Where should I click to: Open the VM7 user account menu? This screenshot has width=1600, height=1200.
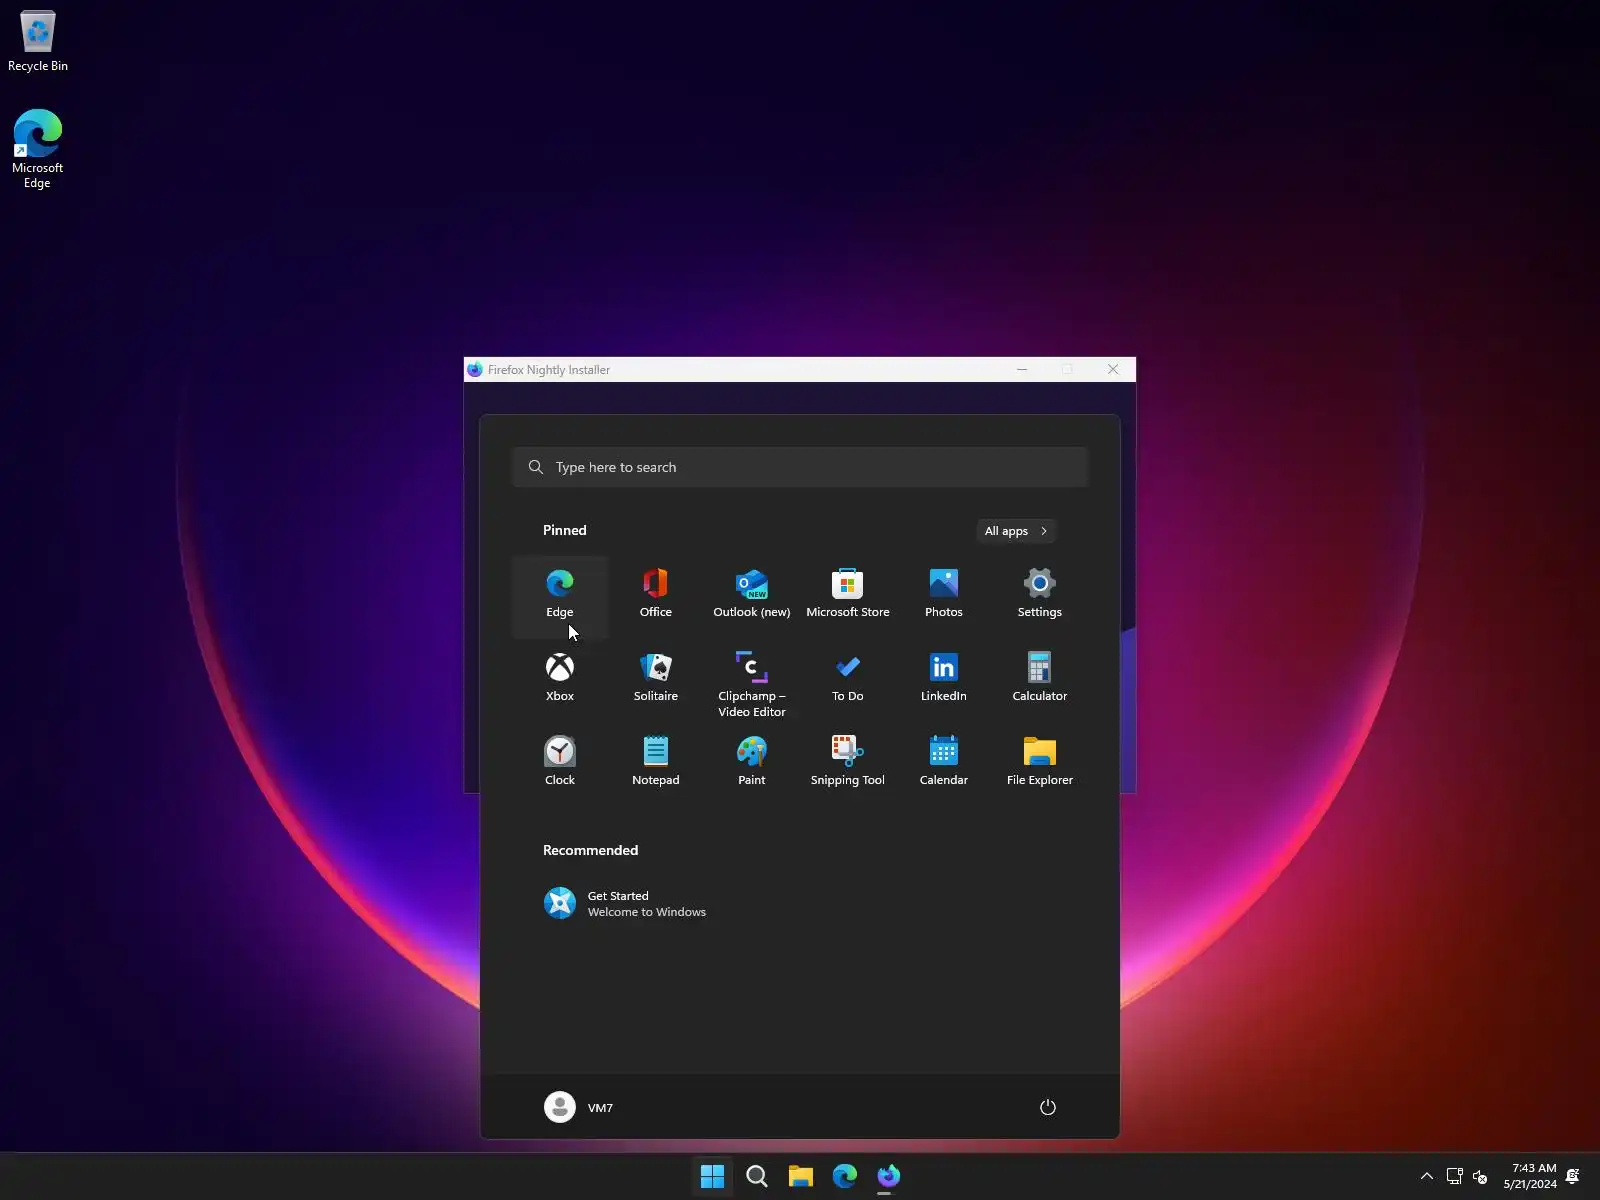(x=579, y=1107)
